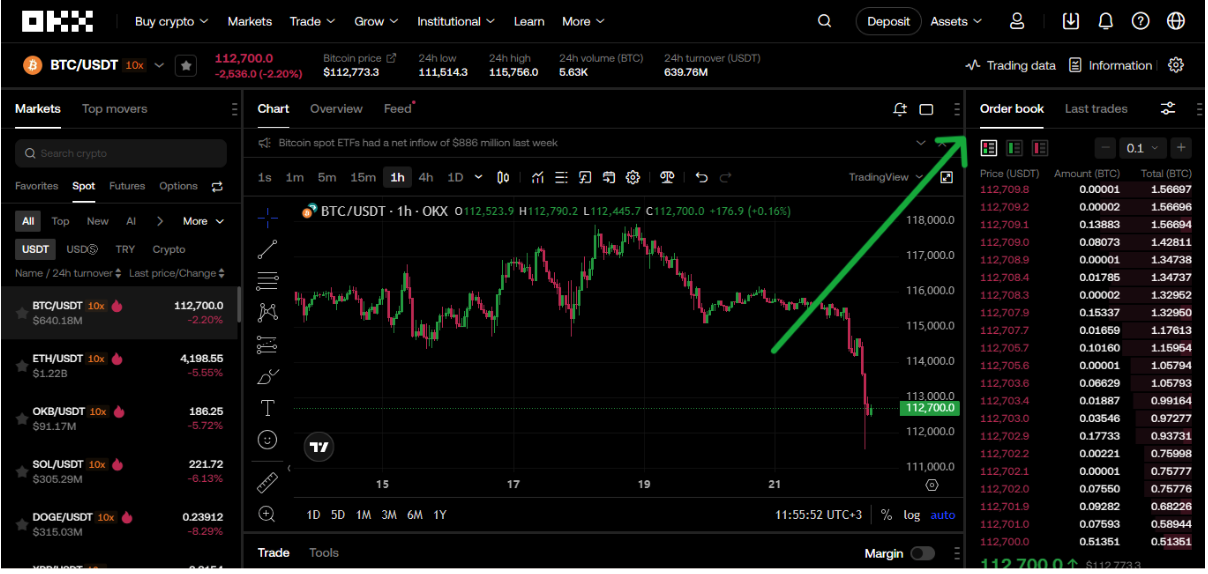The width and height of the screenshot is (1208, 574).
Task: Expand the Institutional dropdown
Action: (x=456, y=21)
